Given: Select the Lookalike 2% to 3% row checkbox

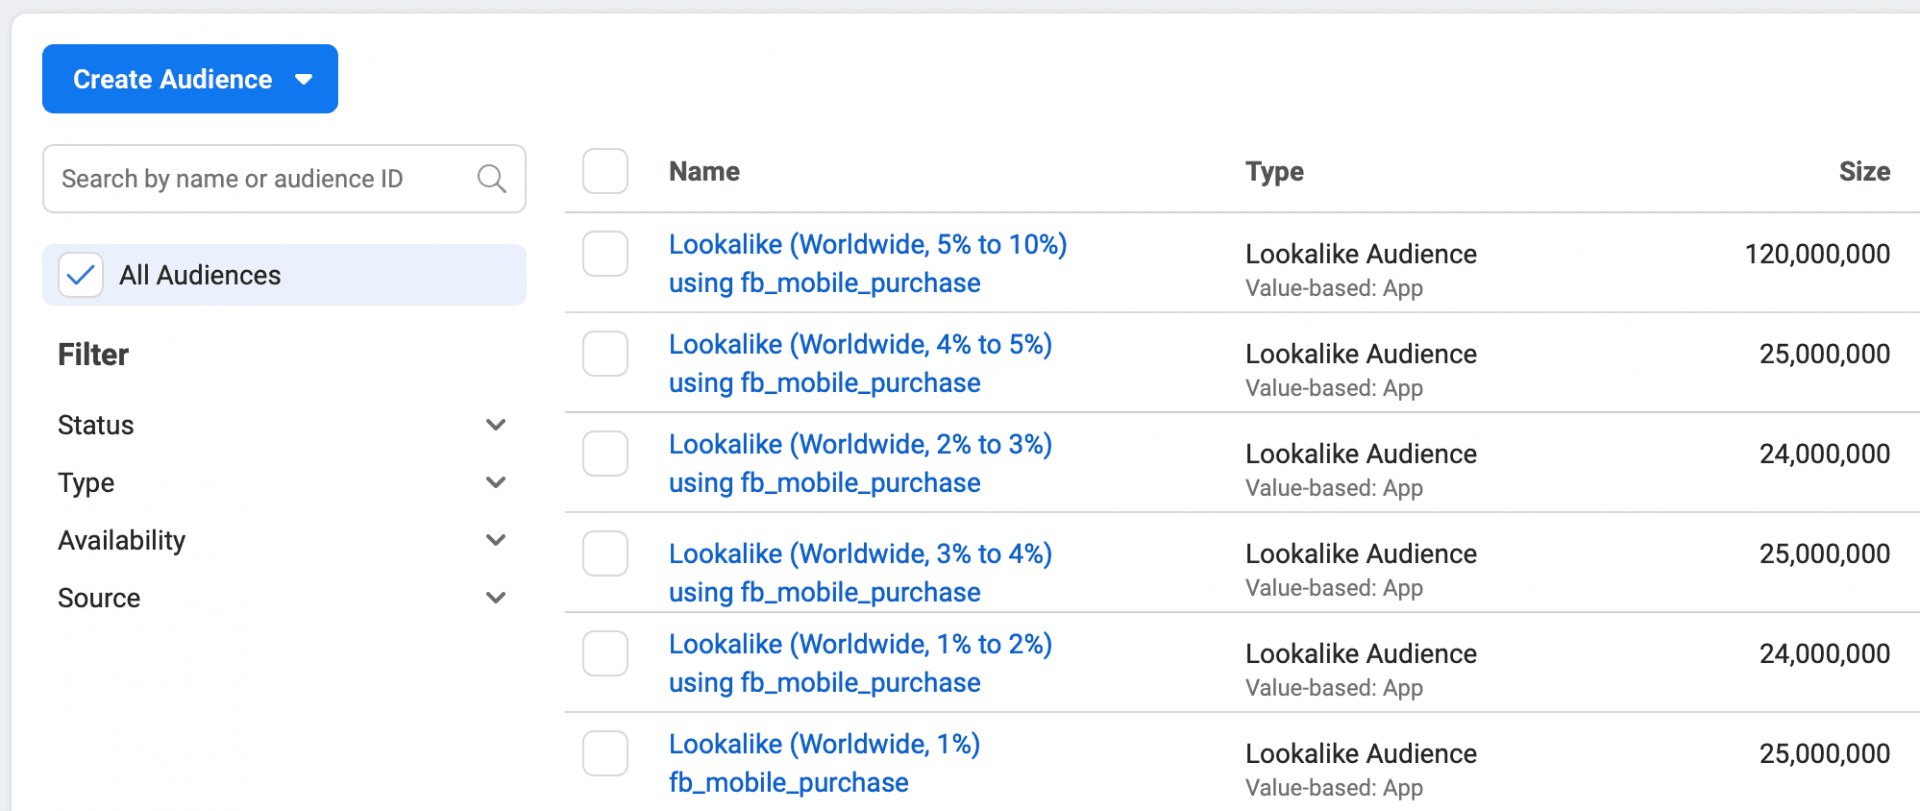Looking at the screenshot, I should click(x=605, y=453).
